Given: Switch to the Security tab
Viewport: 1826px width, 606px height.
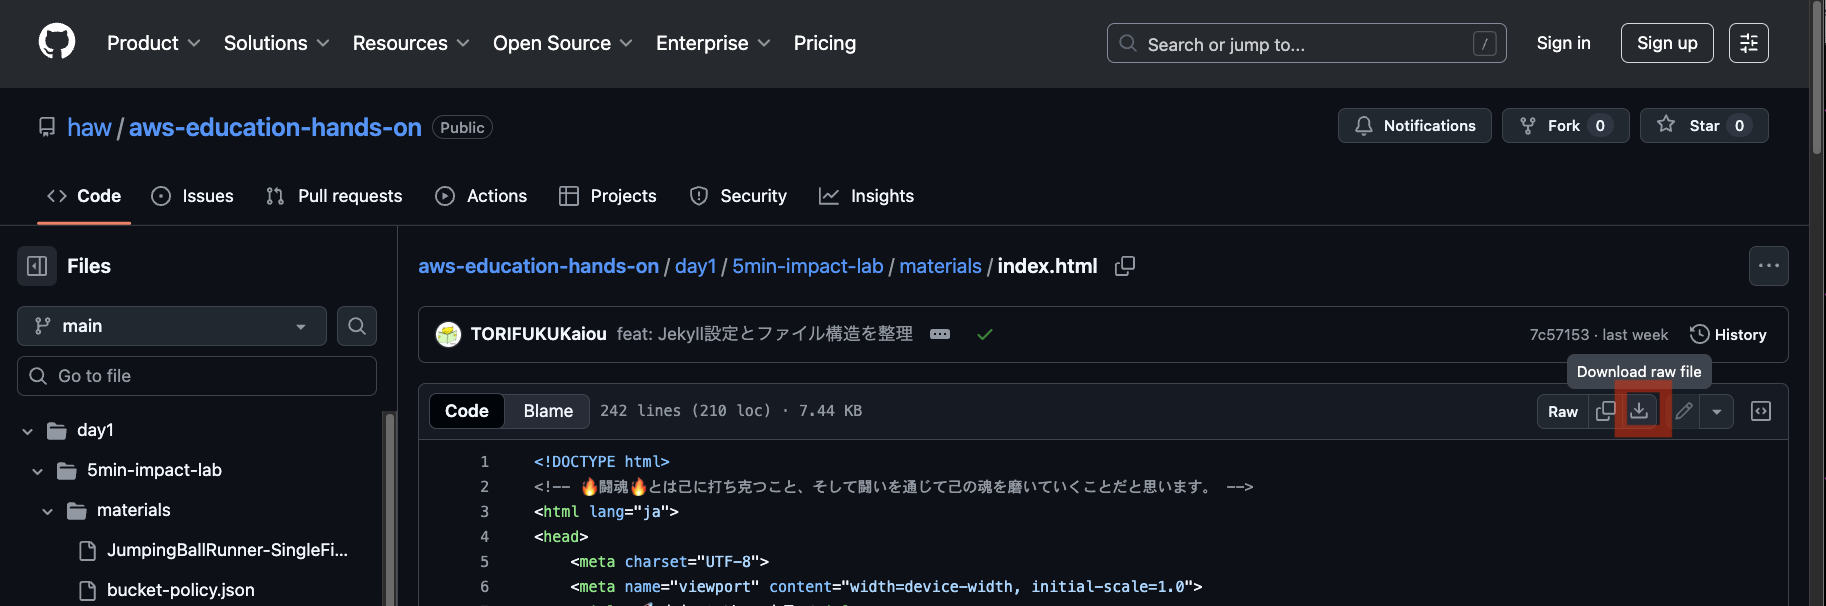Looking at the screenshot, I should 738,196.
